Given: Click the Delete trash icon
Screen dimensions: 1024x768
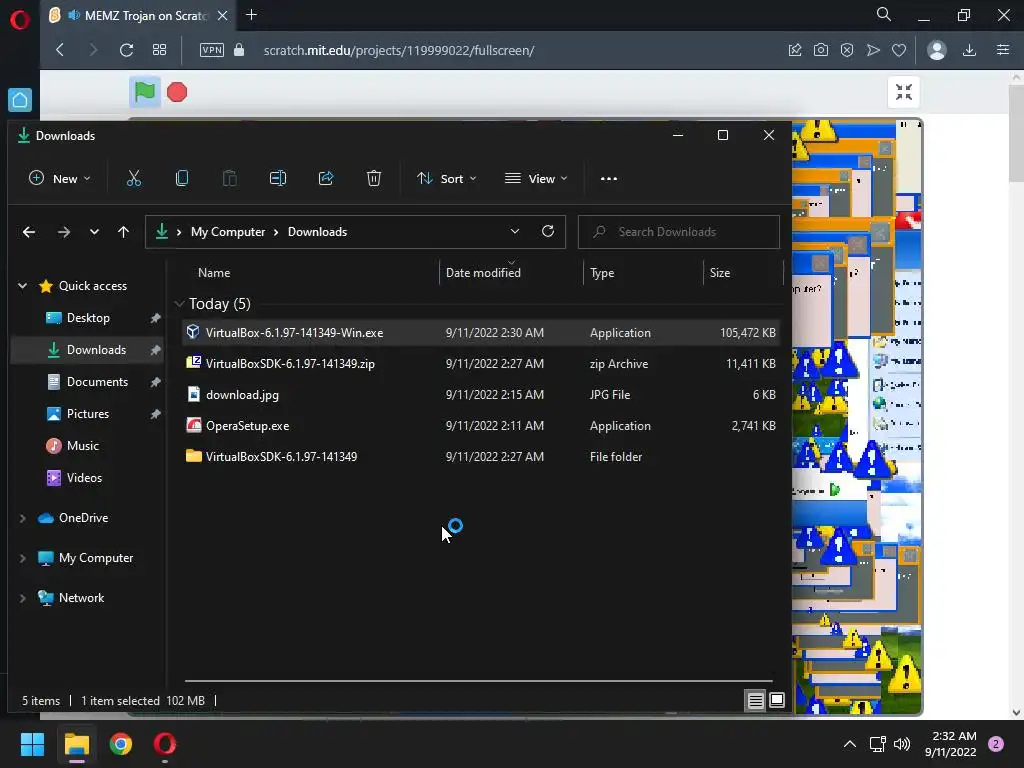Looking at the screenshot, I should coord(374,178).
